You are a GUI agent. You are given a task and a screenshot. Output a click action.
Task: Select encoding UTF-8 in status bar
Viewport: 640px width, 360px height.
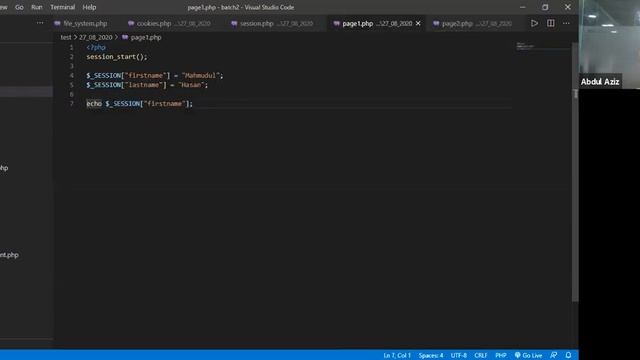[459, 356]
